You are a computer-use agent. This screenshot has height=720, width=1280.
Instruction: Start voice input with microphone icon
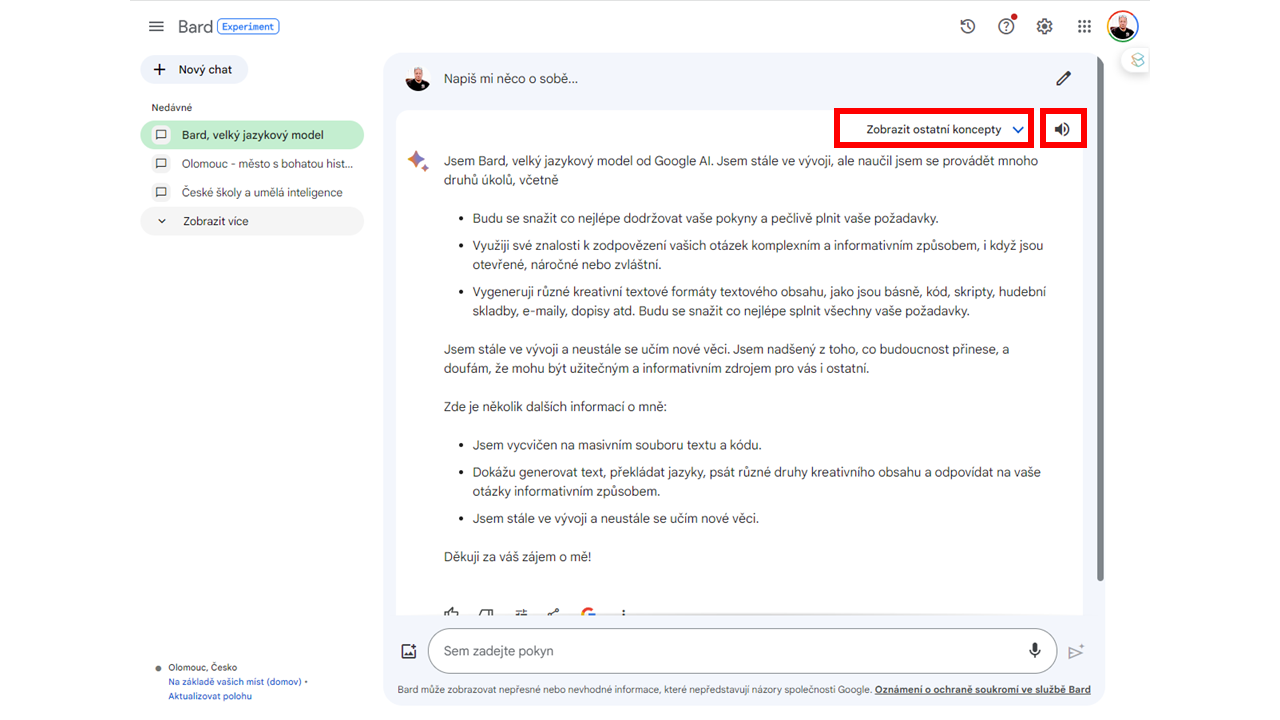1035,651
